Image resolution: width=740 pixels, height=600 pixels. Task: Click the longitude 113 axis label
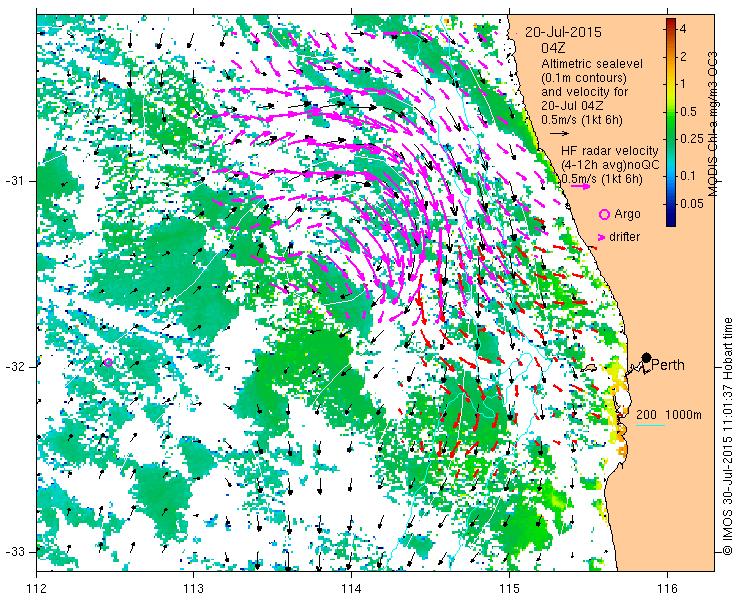click(193, 589)
